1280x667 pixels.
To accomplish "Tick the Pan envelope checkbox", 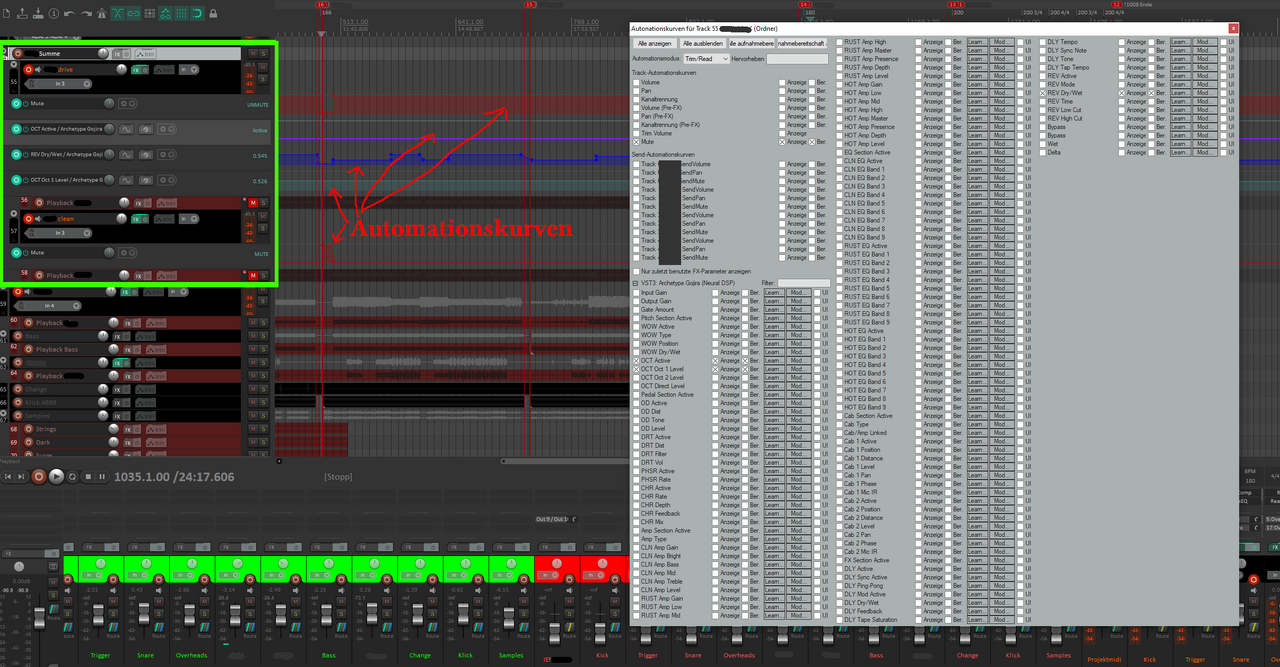I will 636,91.
